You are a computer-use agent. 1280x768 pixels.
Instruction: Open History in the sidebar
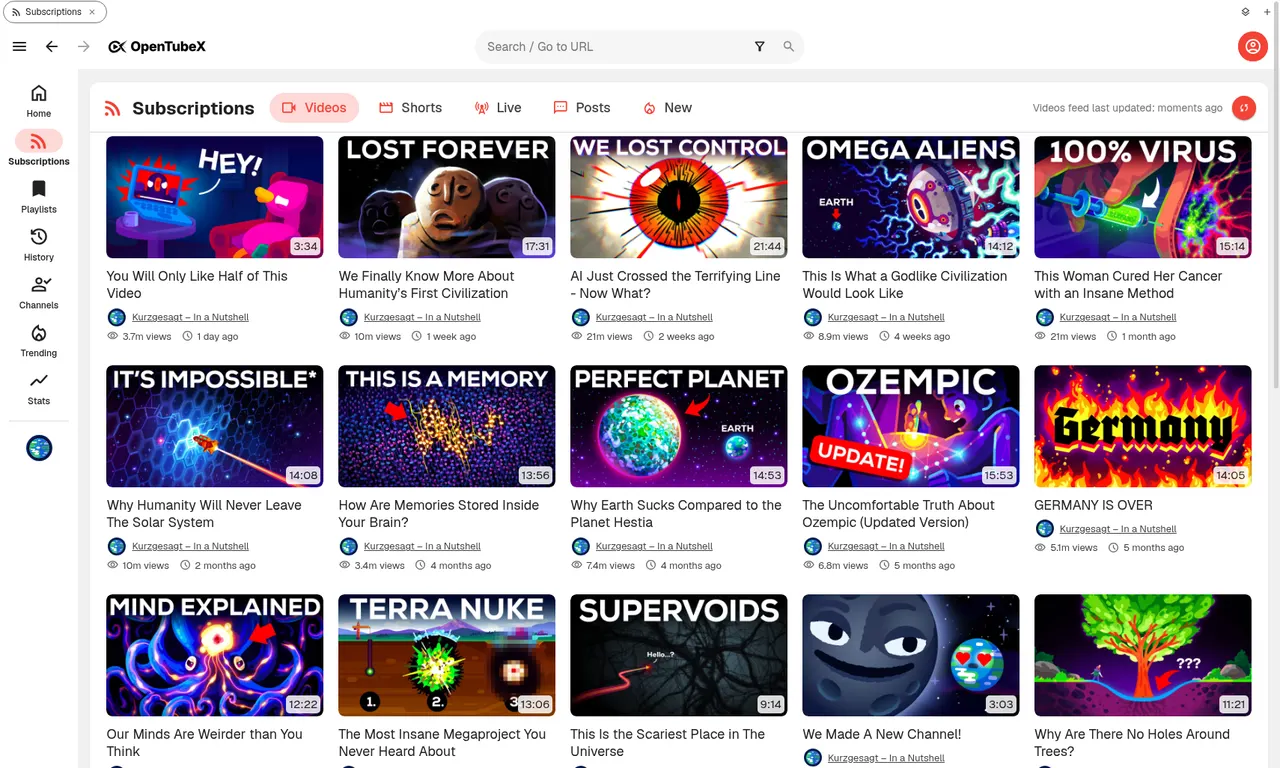click(39, 245)
